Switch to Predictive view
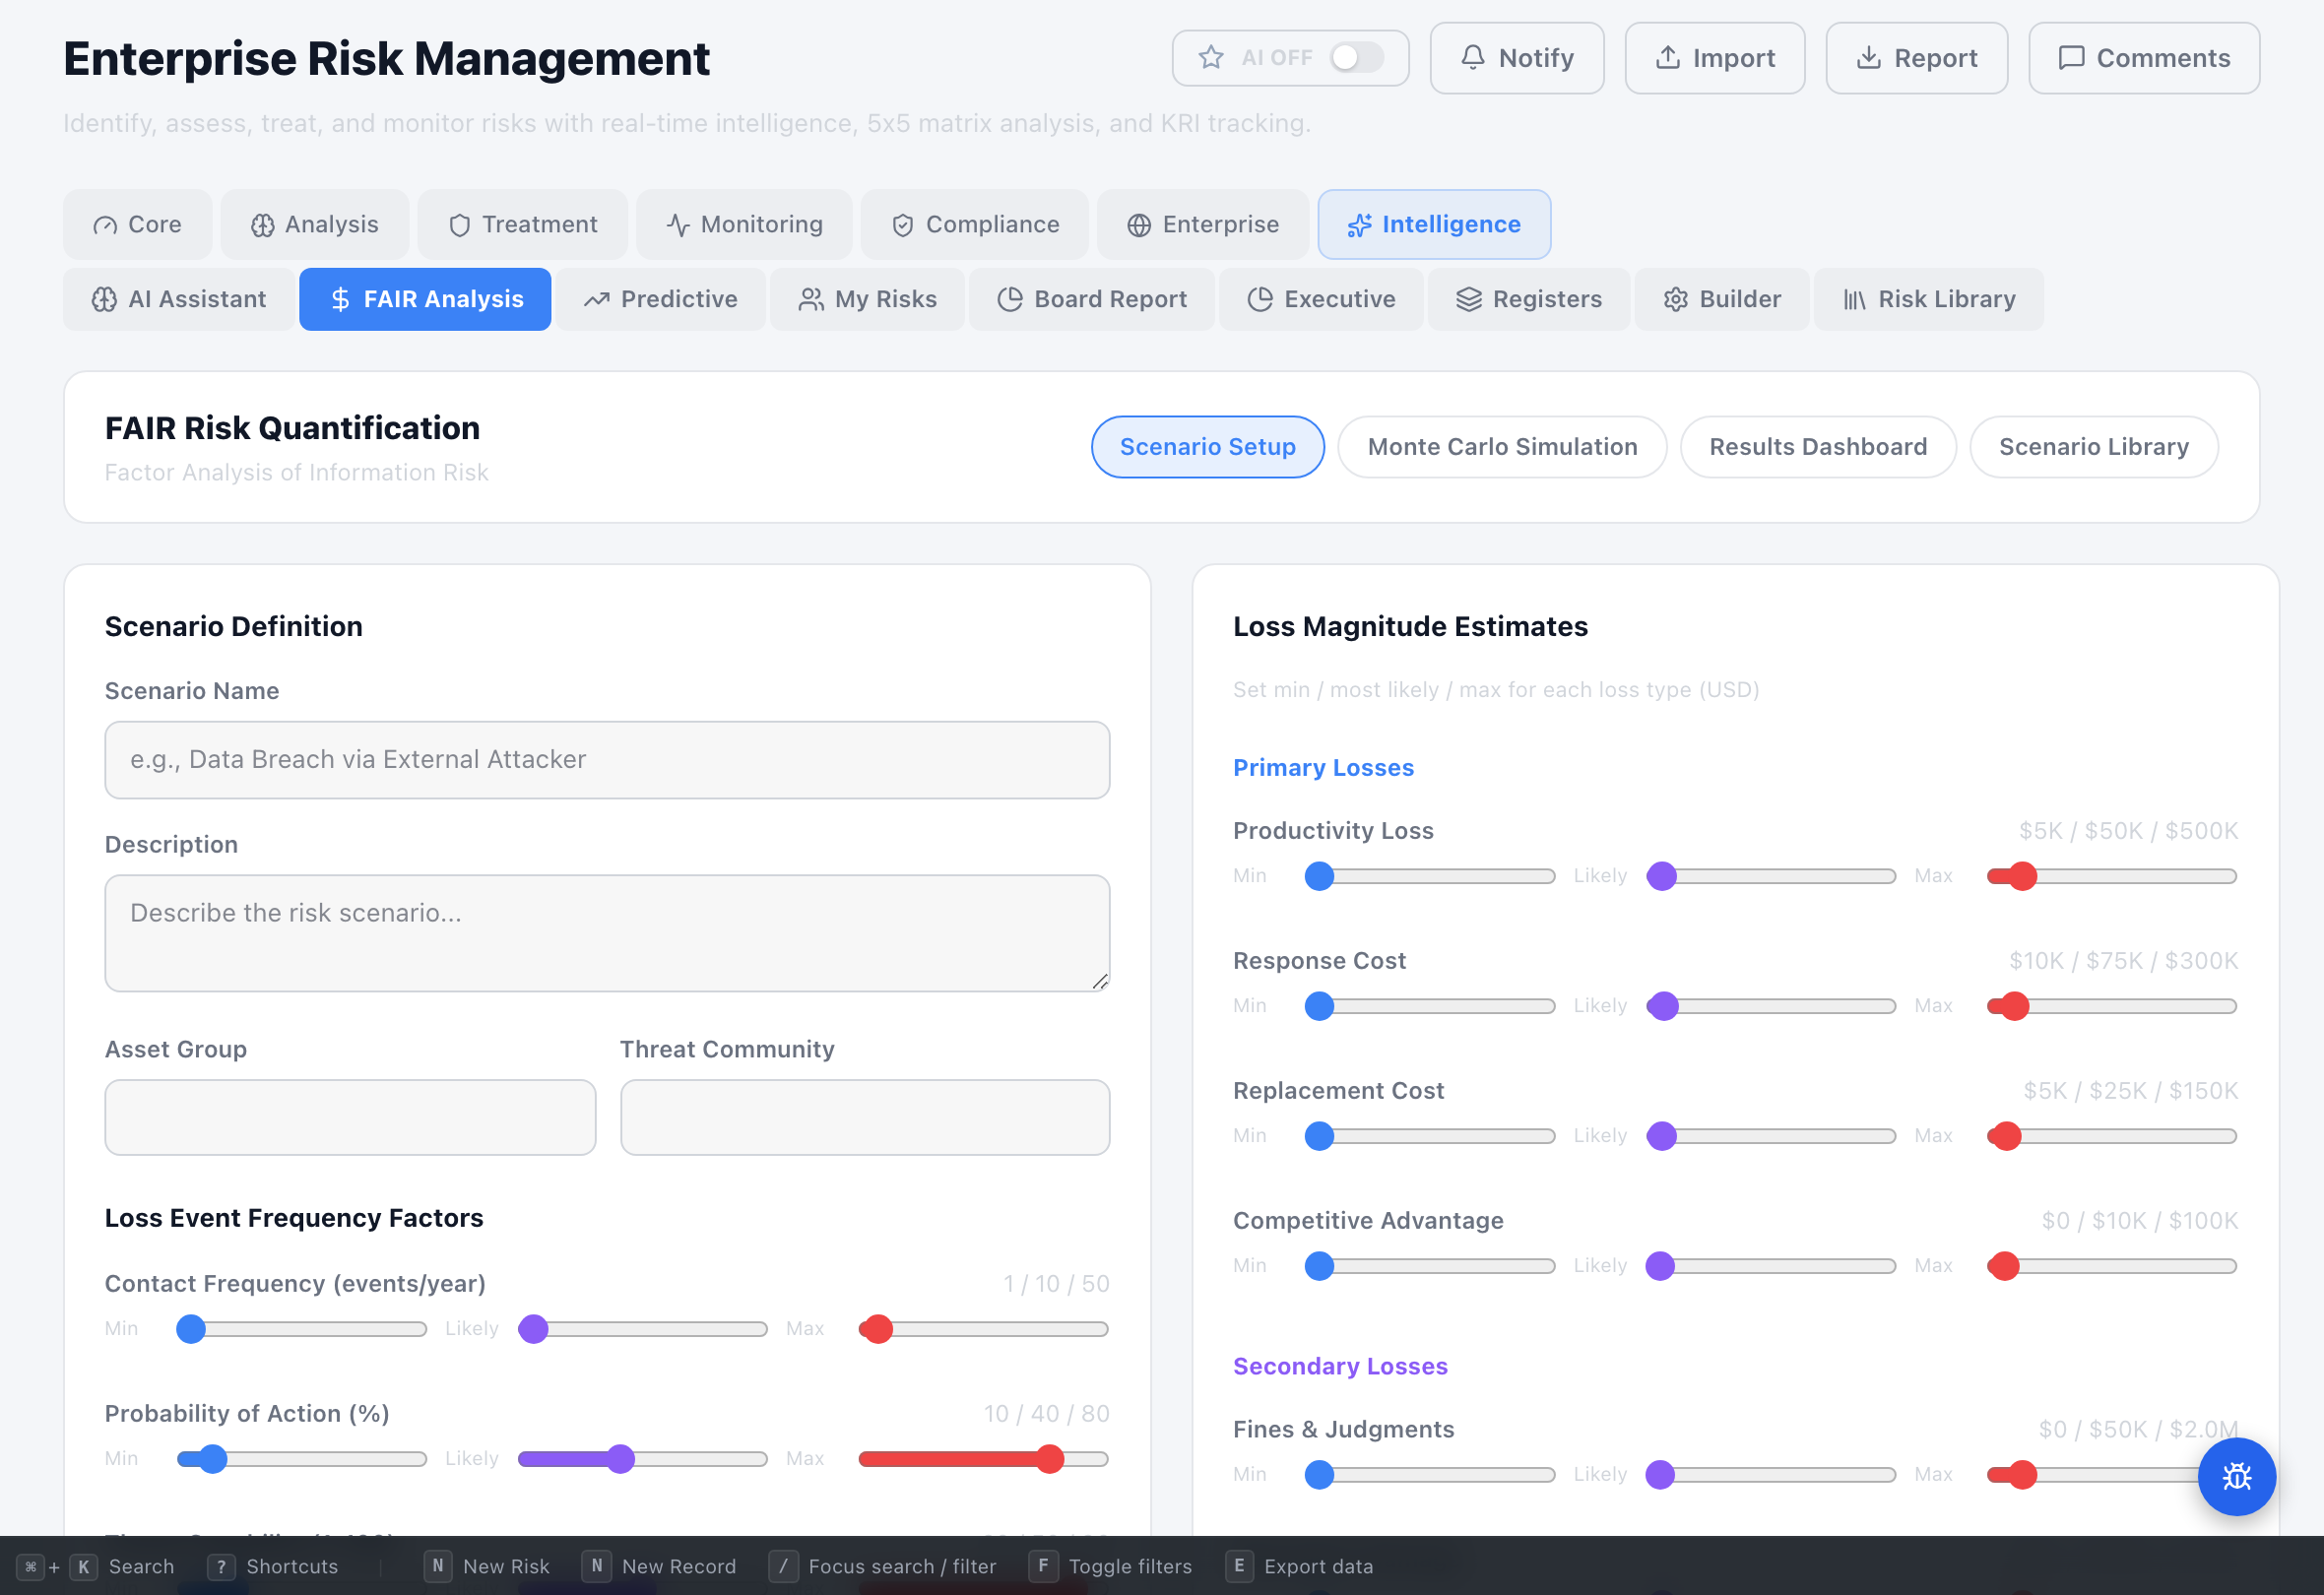The image size is (2324, 1595). click(662, 299)
